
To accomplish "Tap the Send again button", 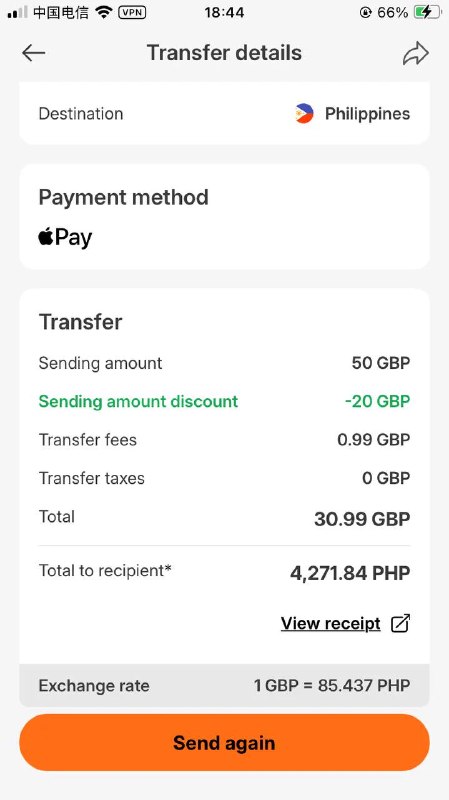I will click(x=224, y=742).
